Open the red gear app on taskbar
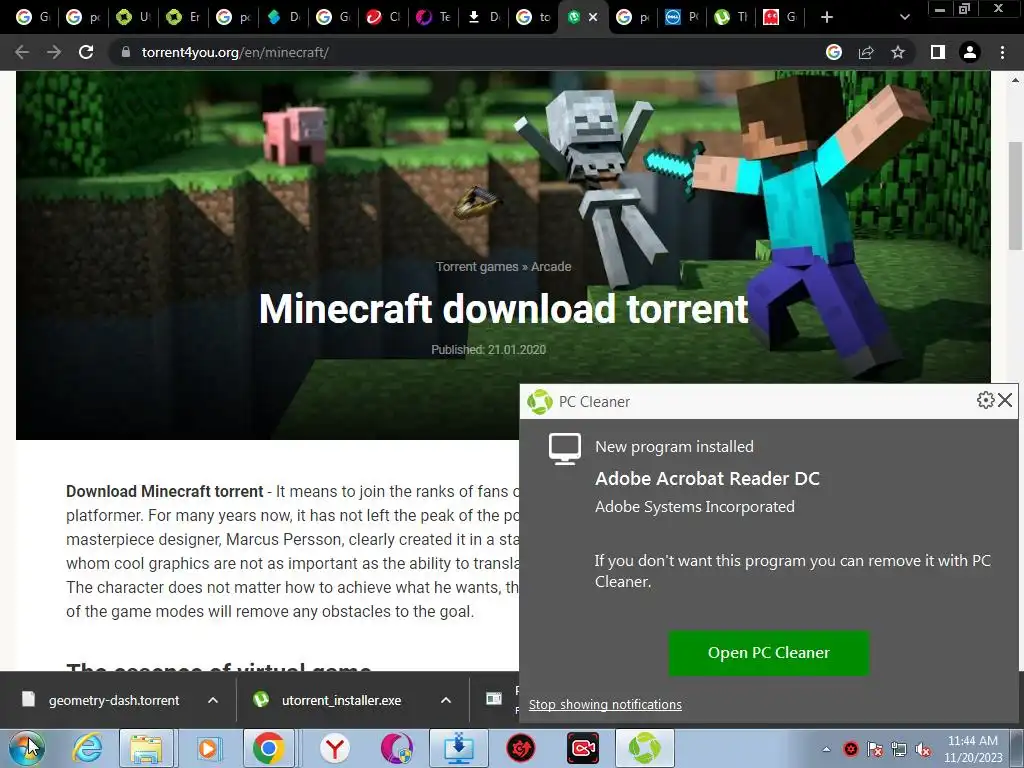Screen dimensions: 1024x768 tap(520, 748)
